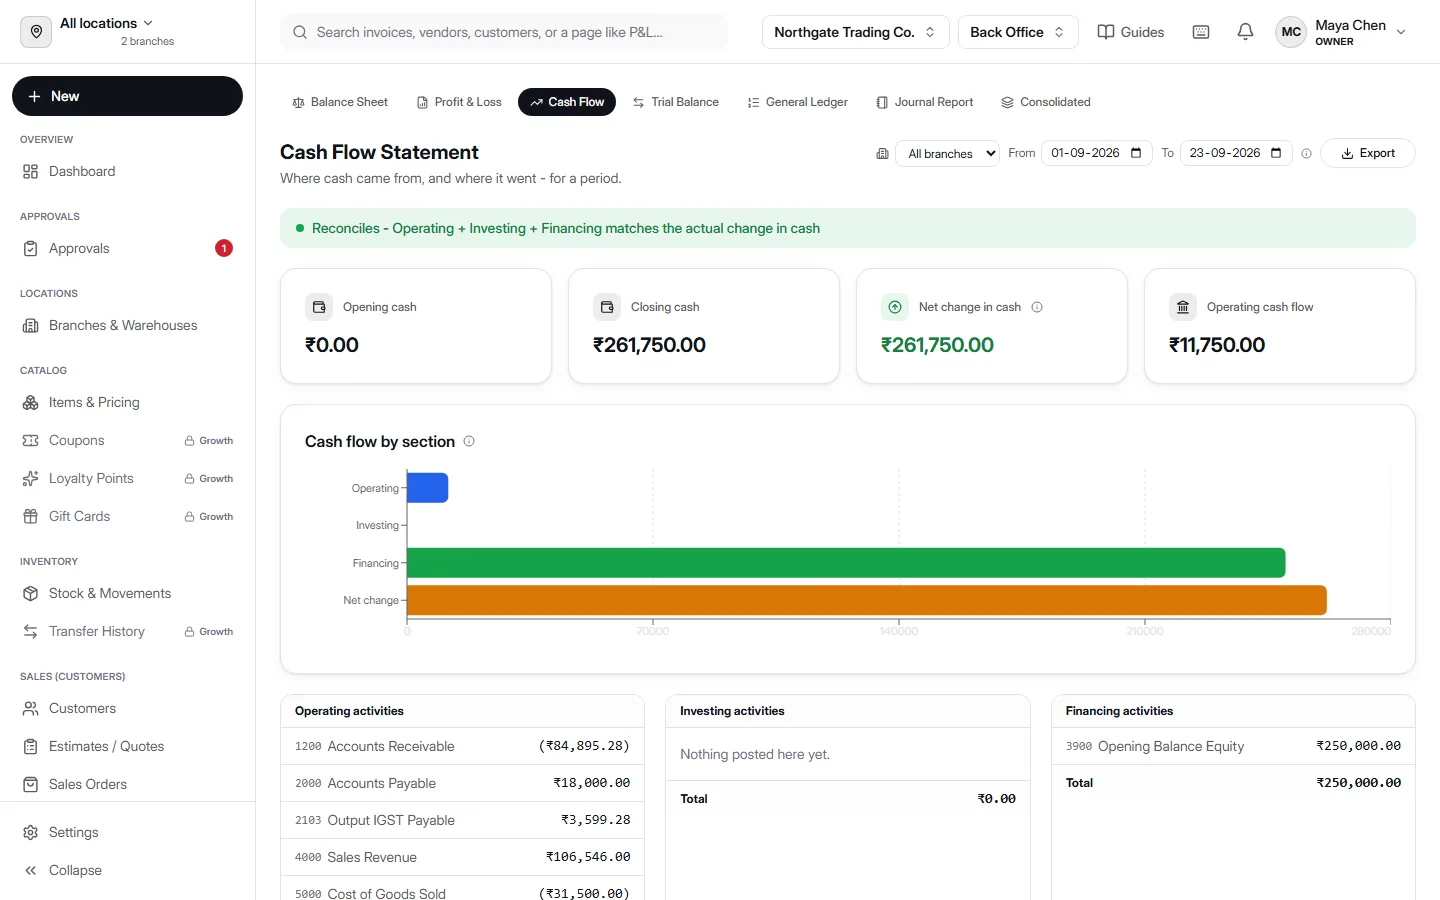This screenshot has height=900, width=1440.
Task: Click info icon next to Net change in cash
Action: pyautogui.click(x=1037, y=307)
